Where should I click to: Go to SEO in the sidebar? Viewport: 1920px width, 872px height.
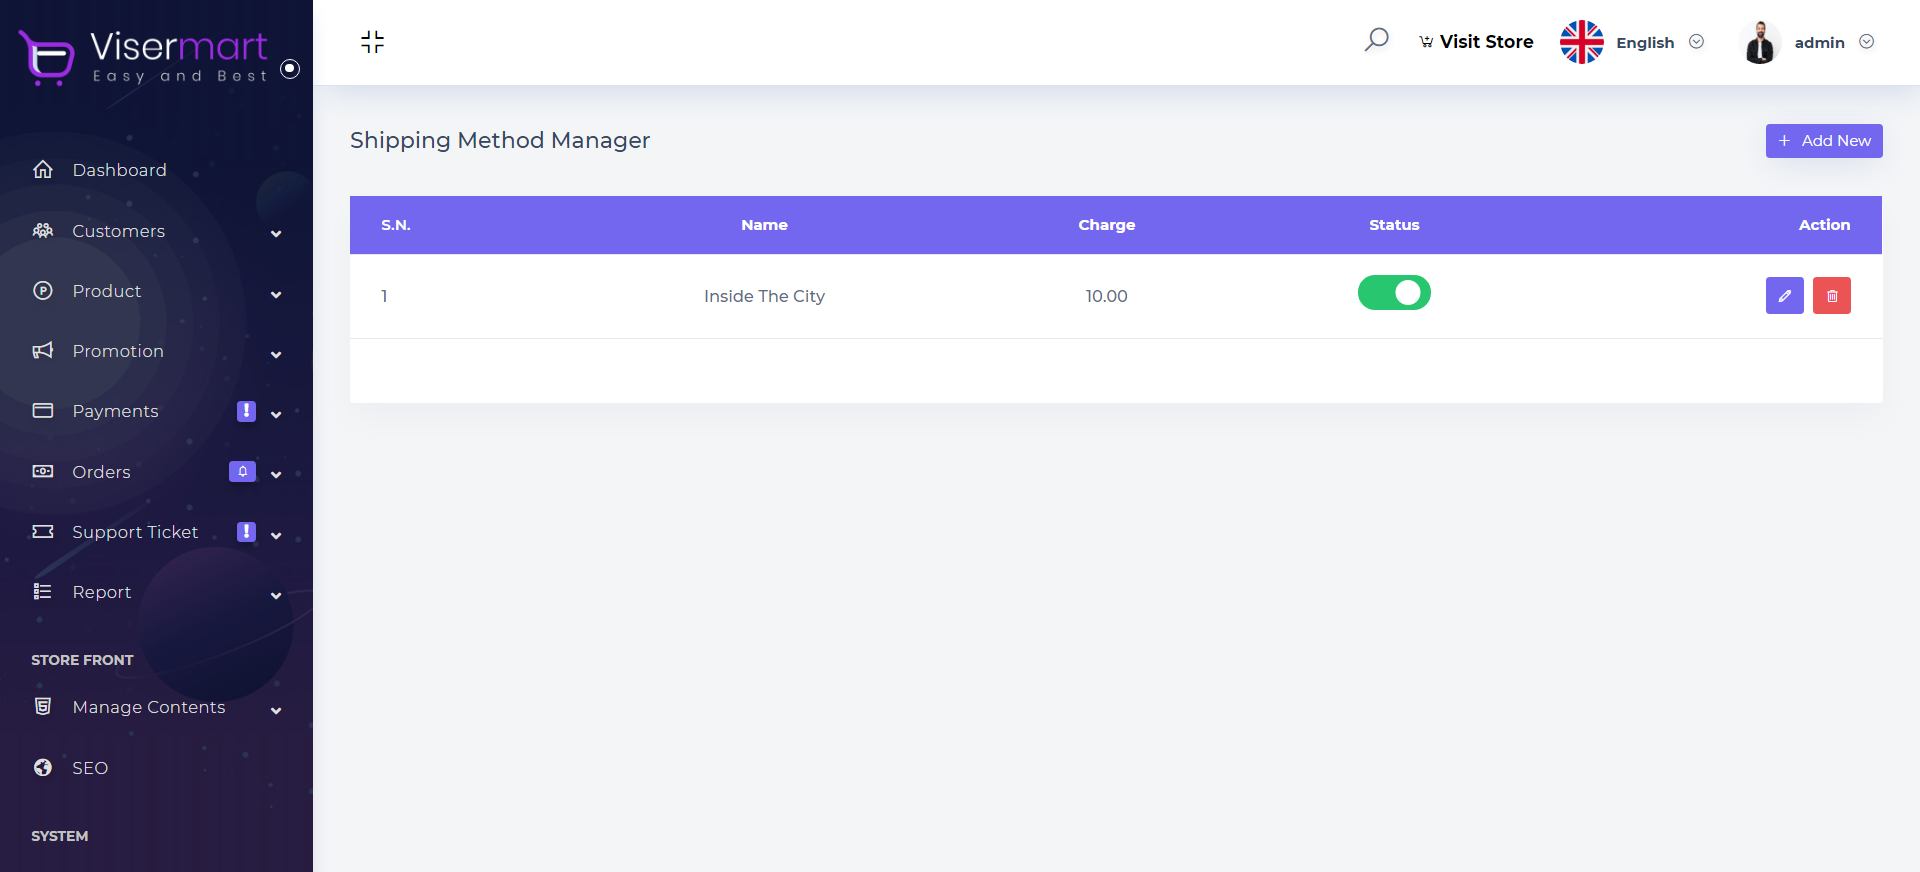point(90,768)
